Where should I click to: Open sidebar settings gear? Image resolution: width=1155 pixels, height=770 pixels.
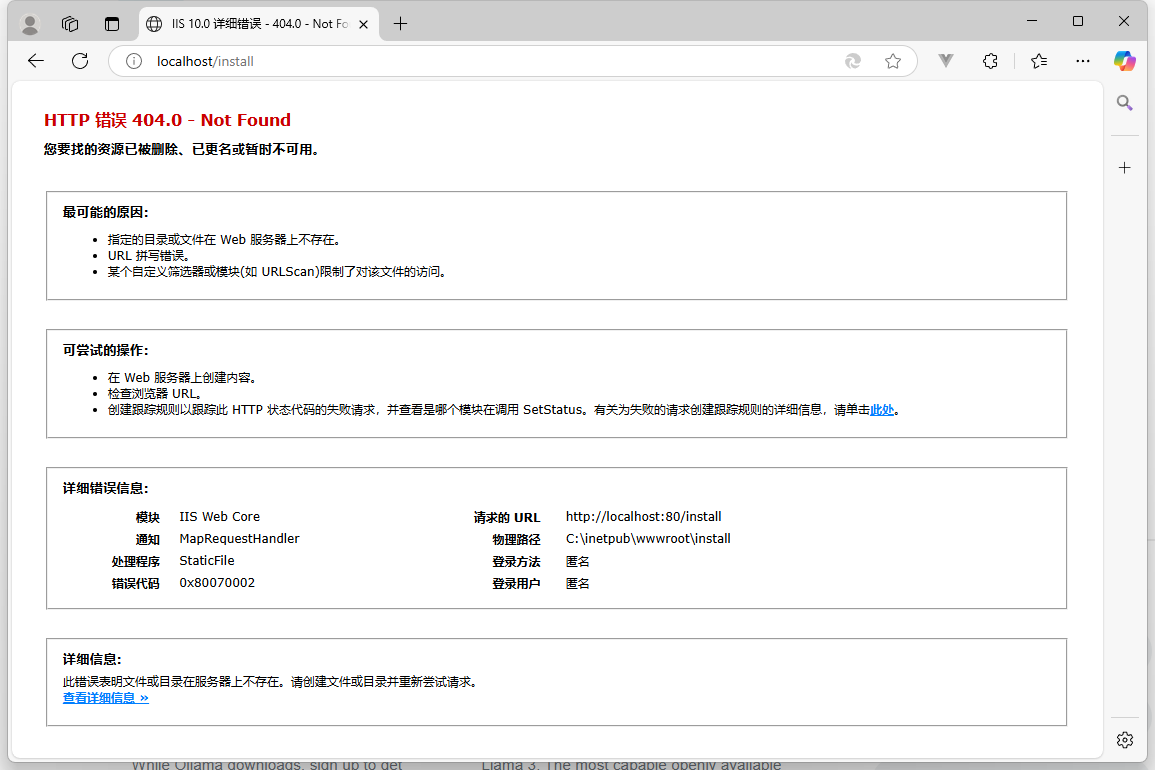[x=1124, y=740]
